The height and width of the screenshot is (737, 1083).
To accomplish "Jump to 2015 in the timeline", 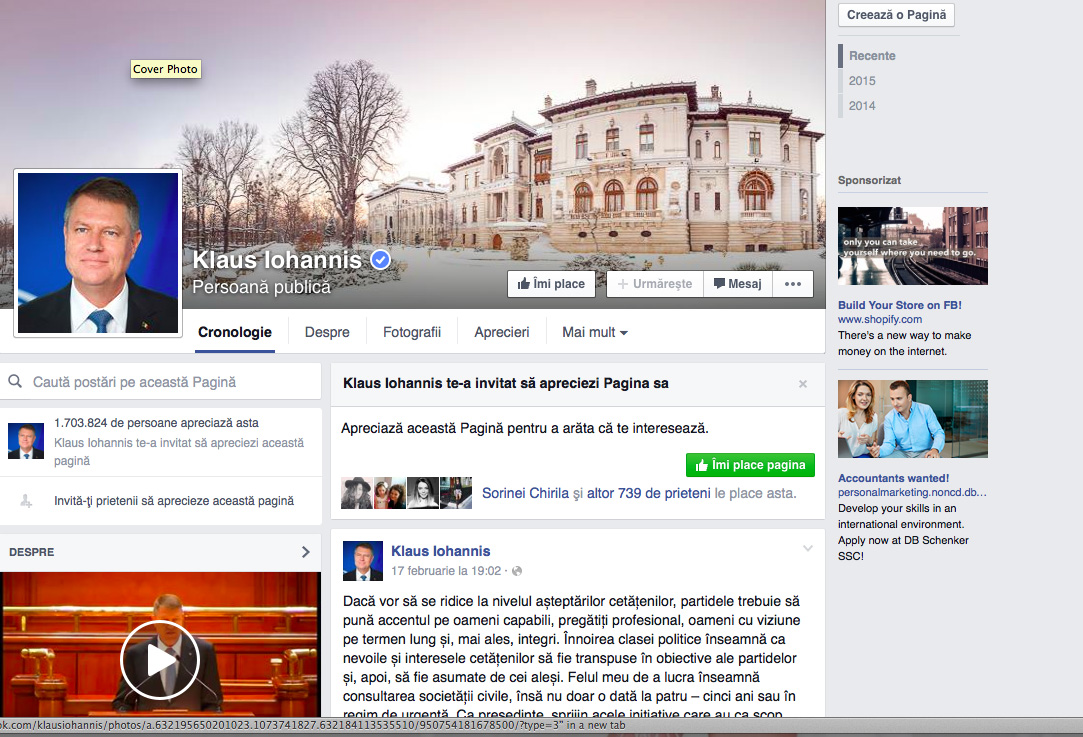I will pyautogui.click(x=862, y=81).
